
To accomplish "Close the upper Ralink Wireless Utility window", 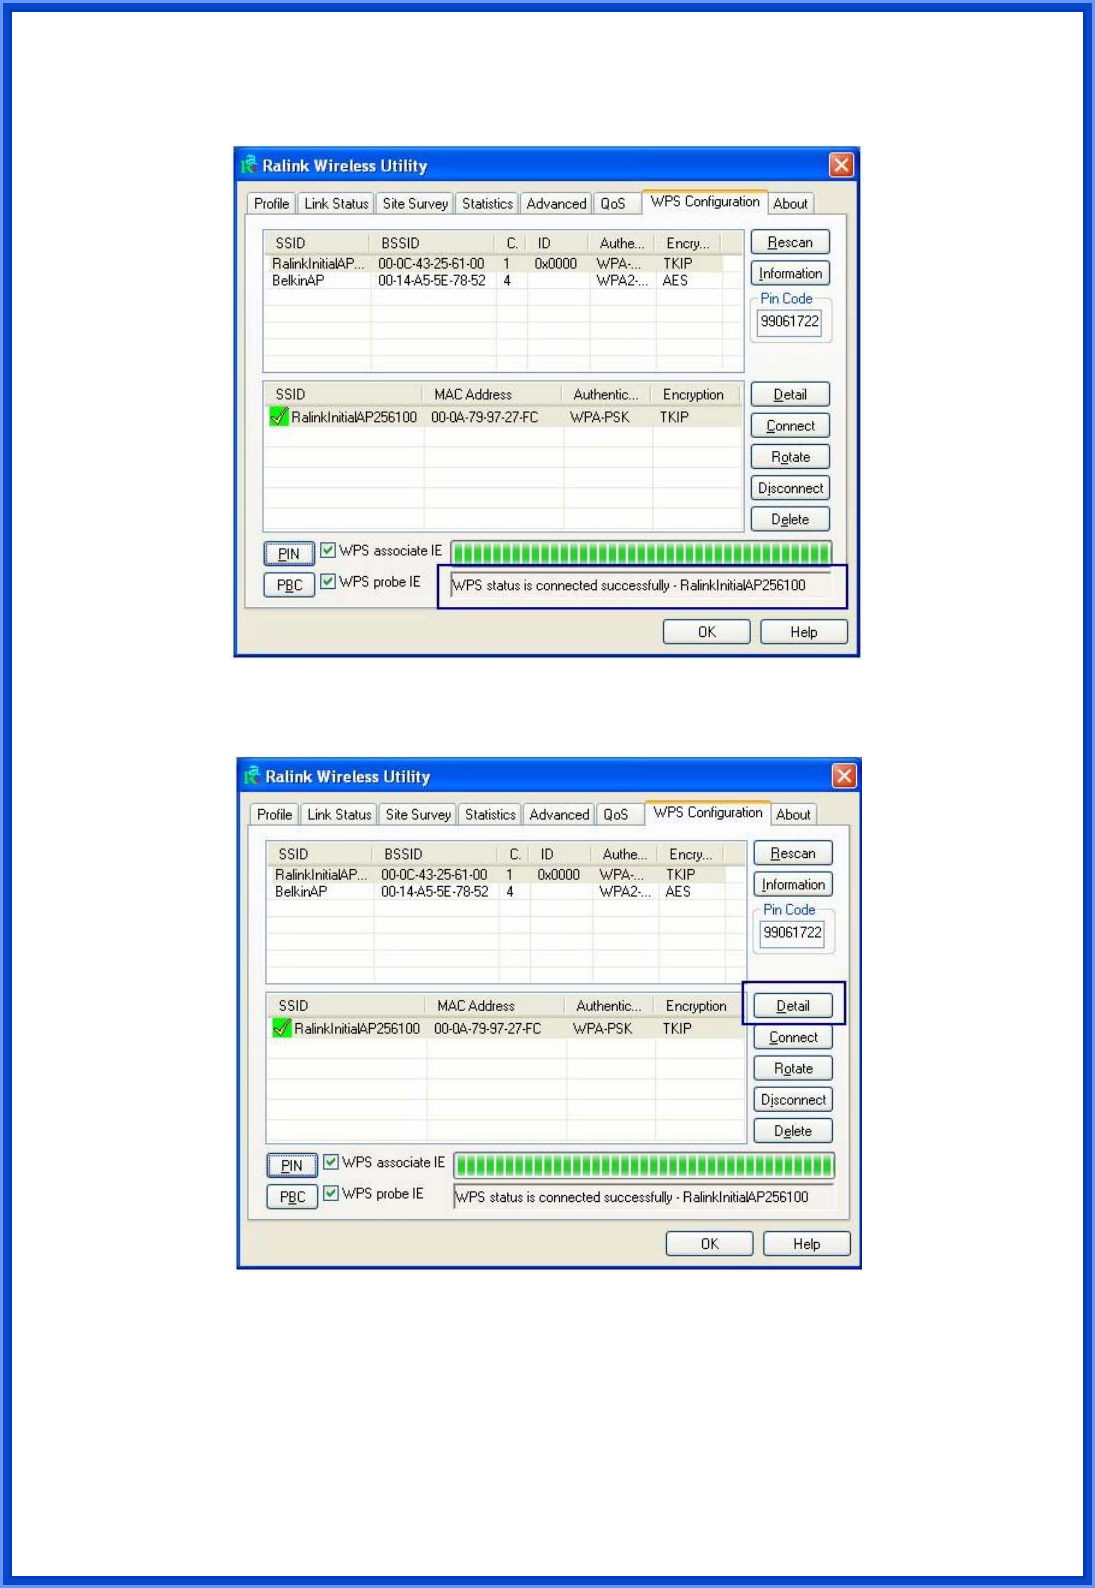I will [841, 165].
